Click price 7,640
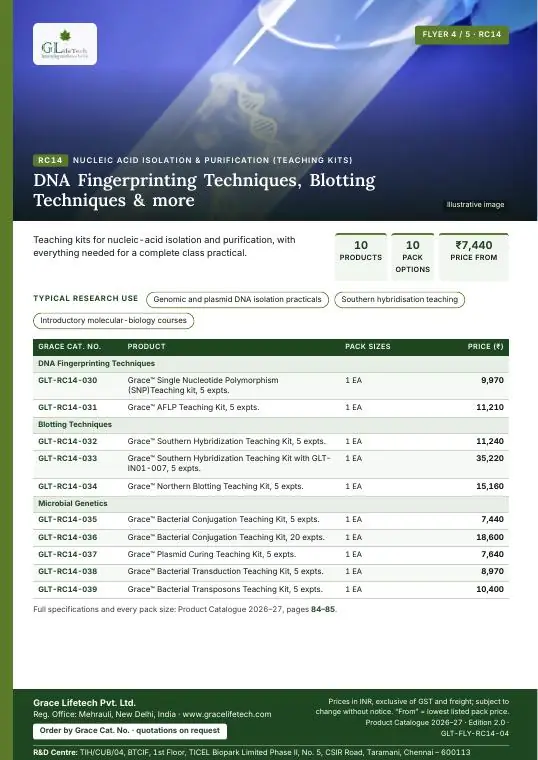 tap(492, 554)
